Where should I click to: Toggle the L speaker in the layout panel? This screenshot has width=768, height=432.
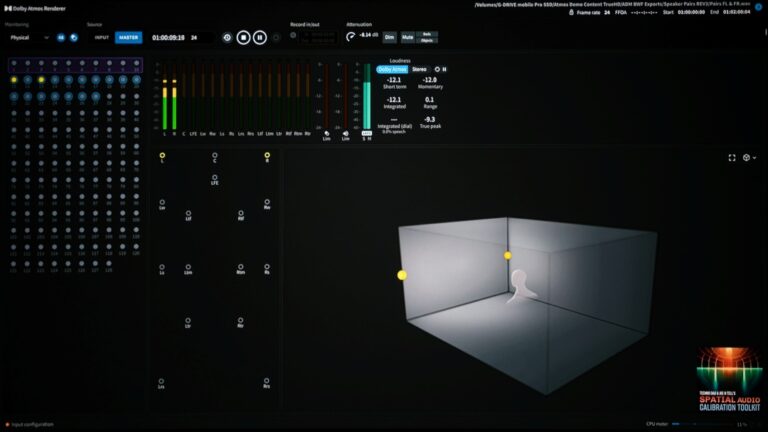point(162,157)
